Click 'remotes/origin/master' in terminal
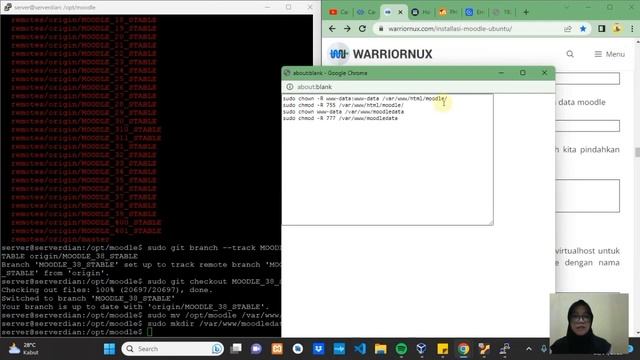This screenshot has width=640, height=360. (x=60, y=239)
